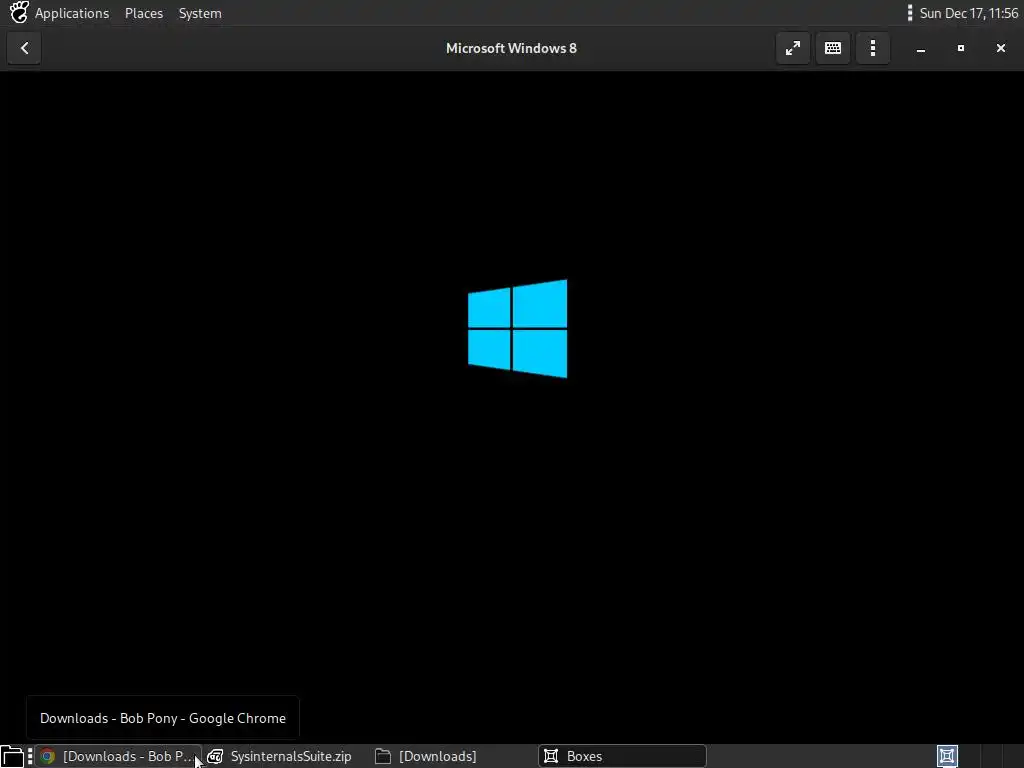The image size is (1024, 768).
Task: Click the GNOME foot logo icon
Action: tap(19, 12)
